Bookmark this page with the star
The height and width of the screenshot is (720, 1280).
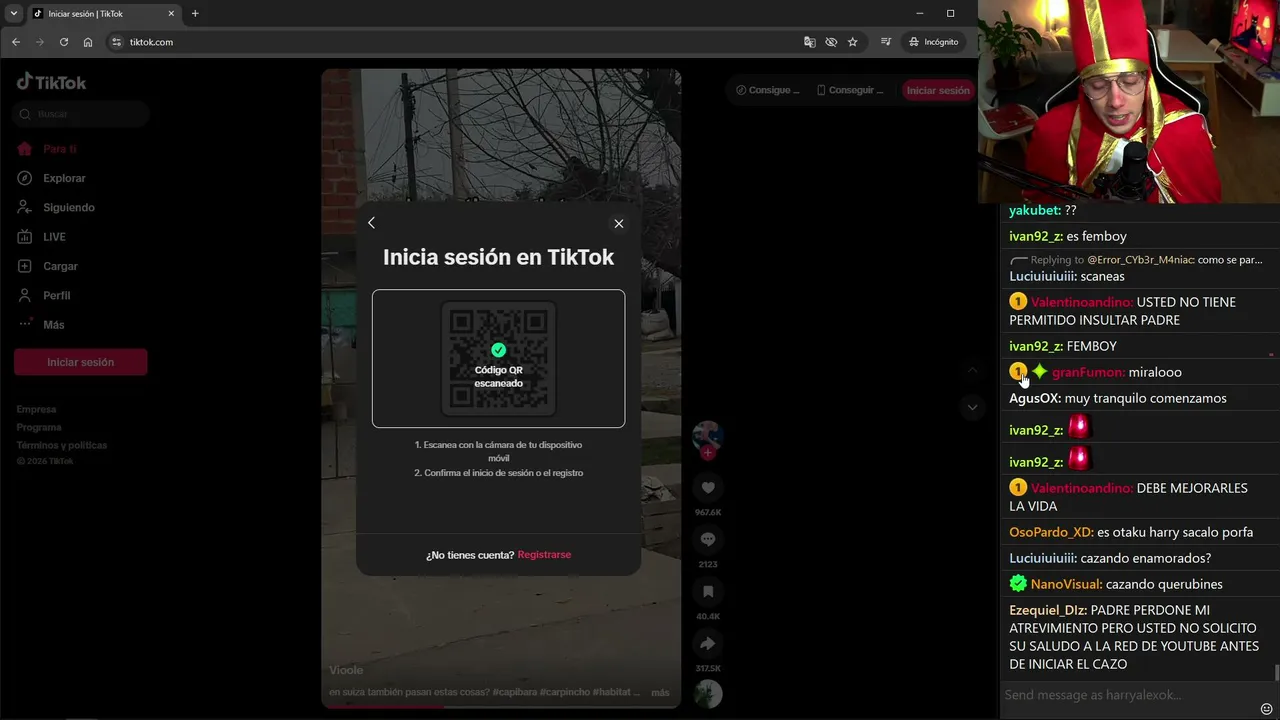(x=853, y=42)
